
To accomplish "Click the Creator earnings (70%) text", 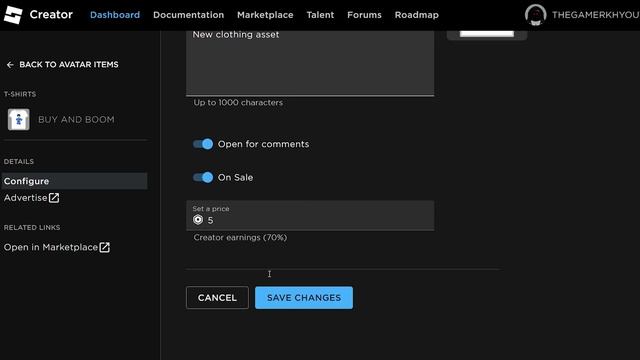I will [240, 238].
